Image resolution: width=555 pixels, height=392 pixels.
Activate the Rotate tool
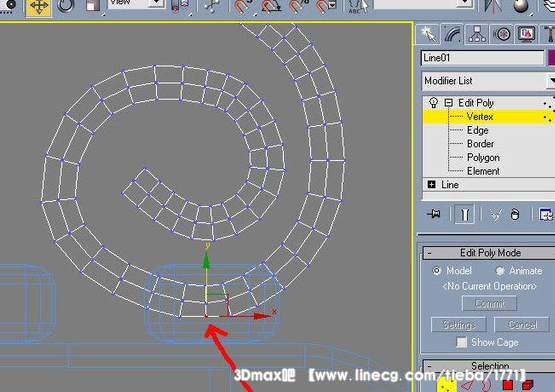[x=66, y=6]
